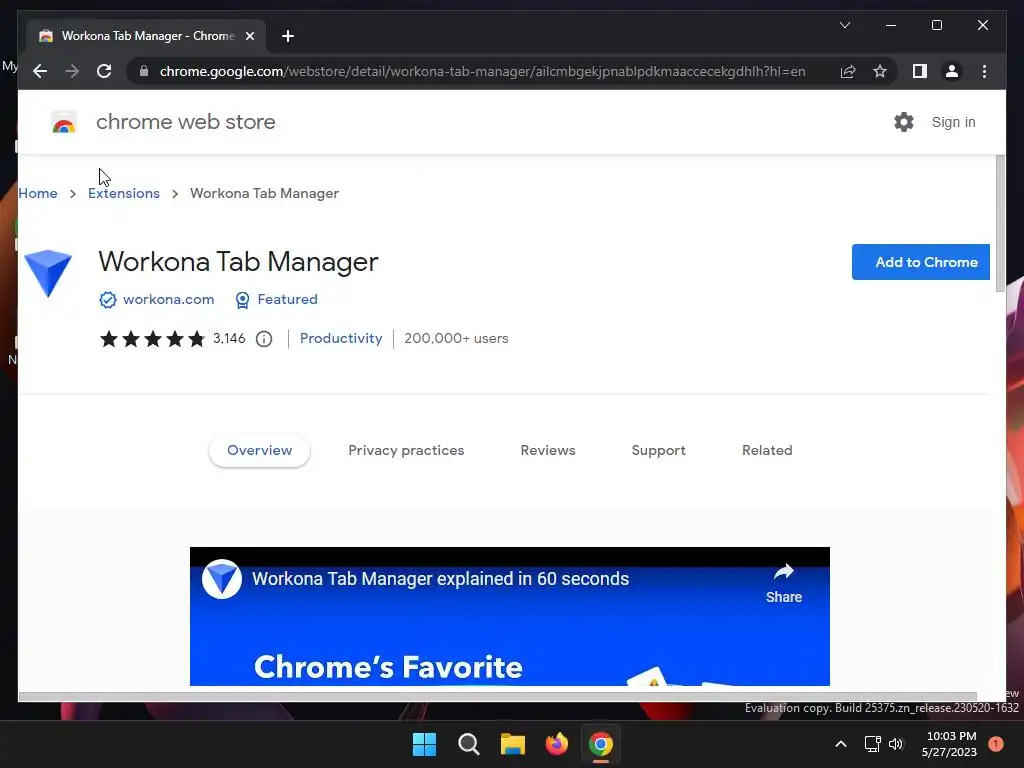The width and height of the screenshot is (1024, 768).
Task: Open the taskbar clock and date
Action: click(950, 744)
